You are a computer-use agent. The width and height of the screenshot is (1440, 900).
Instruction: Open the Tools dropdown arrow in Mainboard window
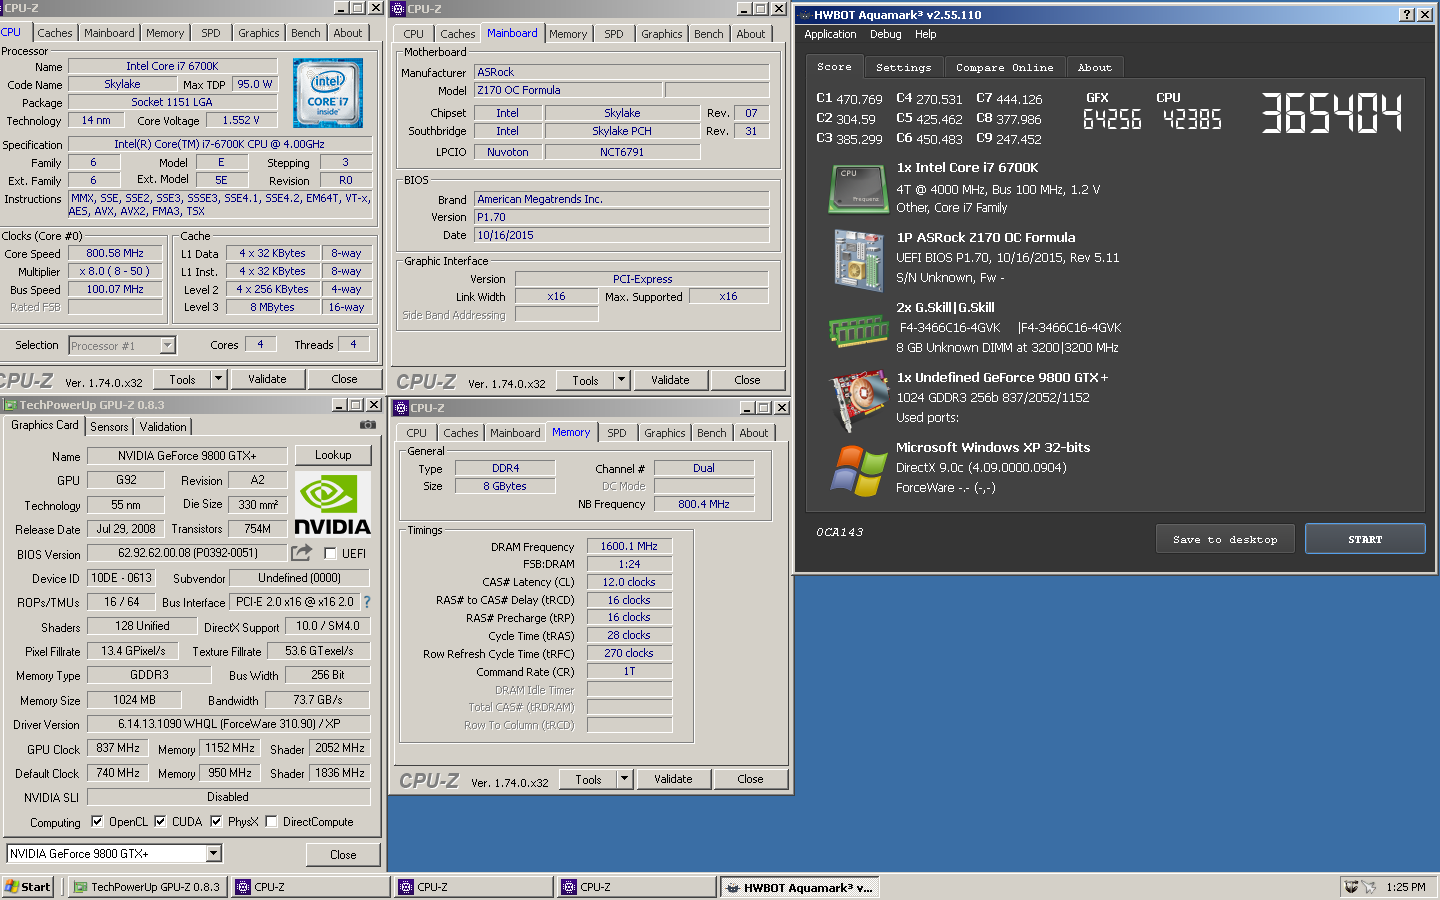[x=621, y=380]
